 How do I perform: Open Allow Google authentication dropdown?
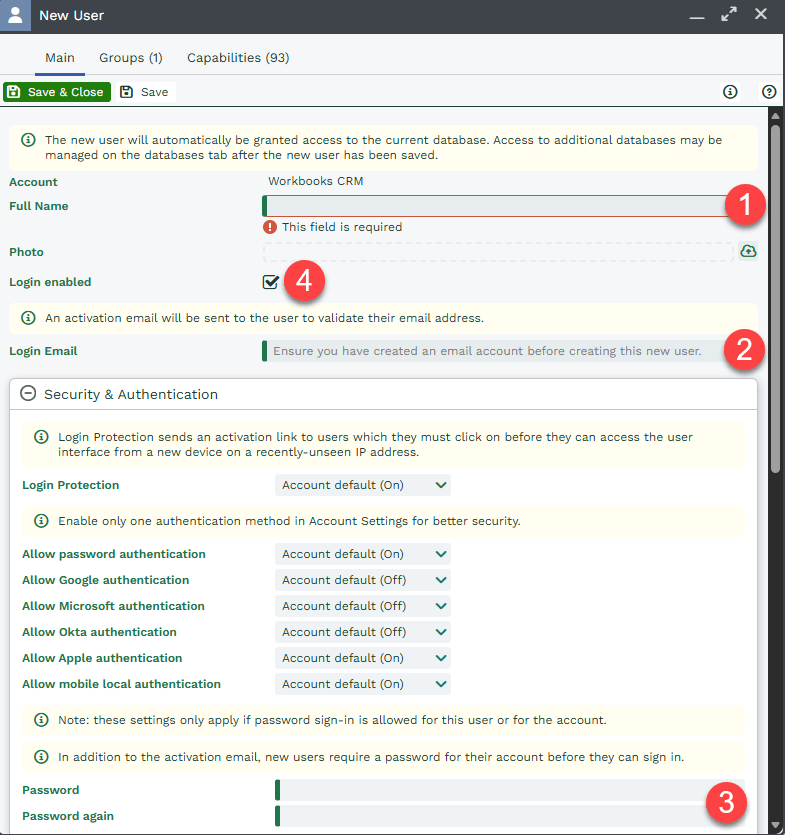tap(362, 580)
